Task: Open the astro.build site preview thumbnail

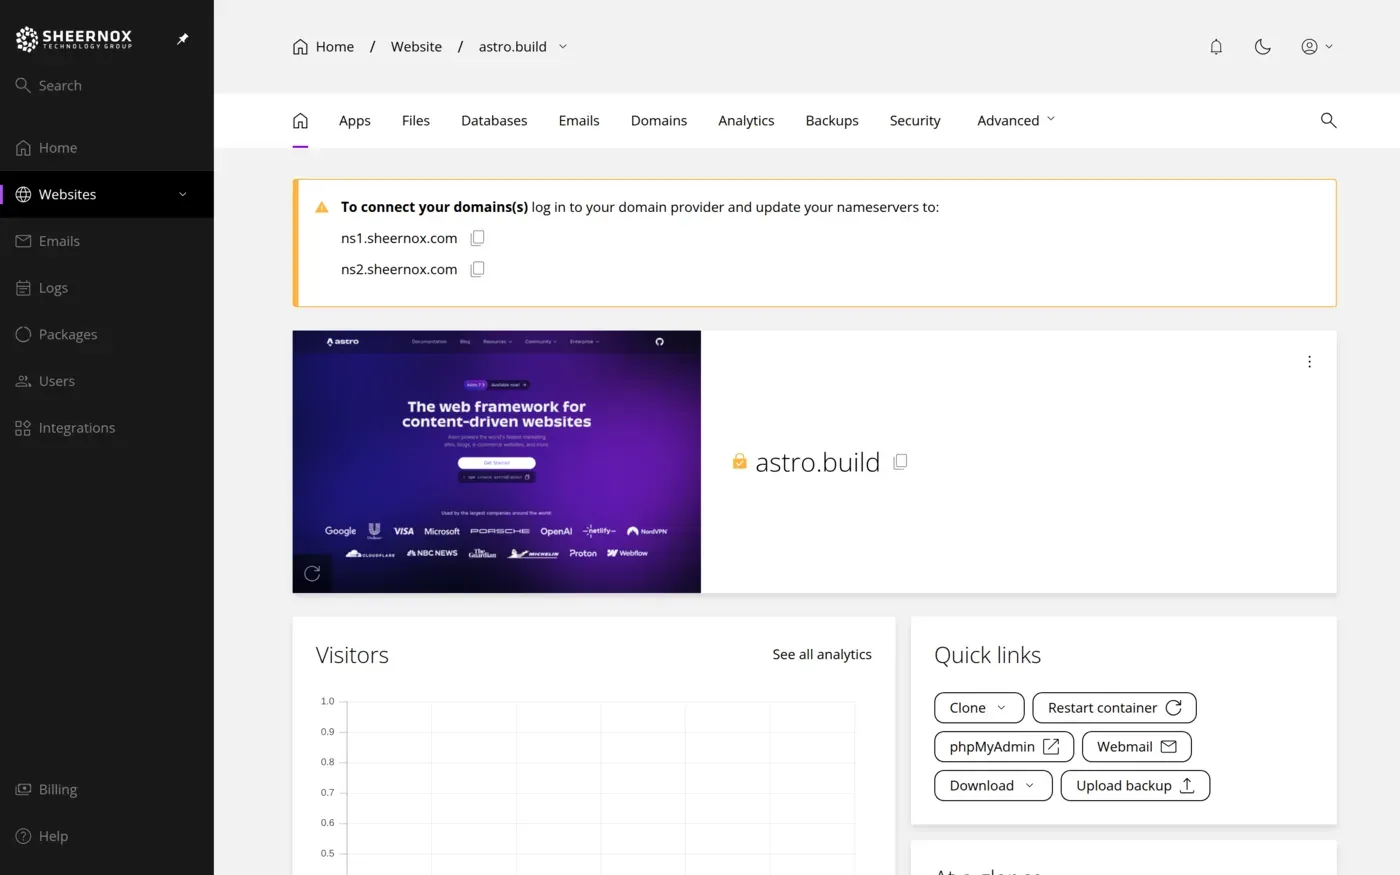Action: coord(497,462)
